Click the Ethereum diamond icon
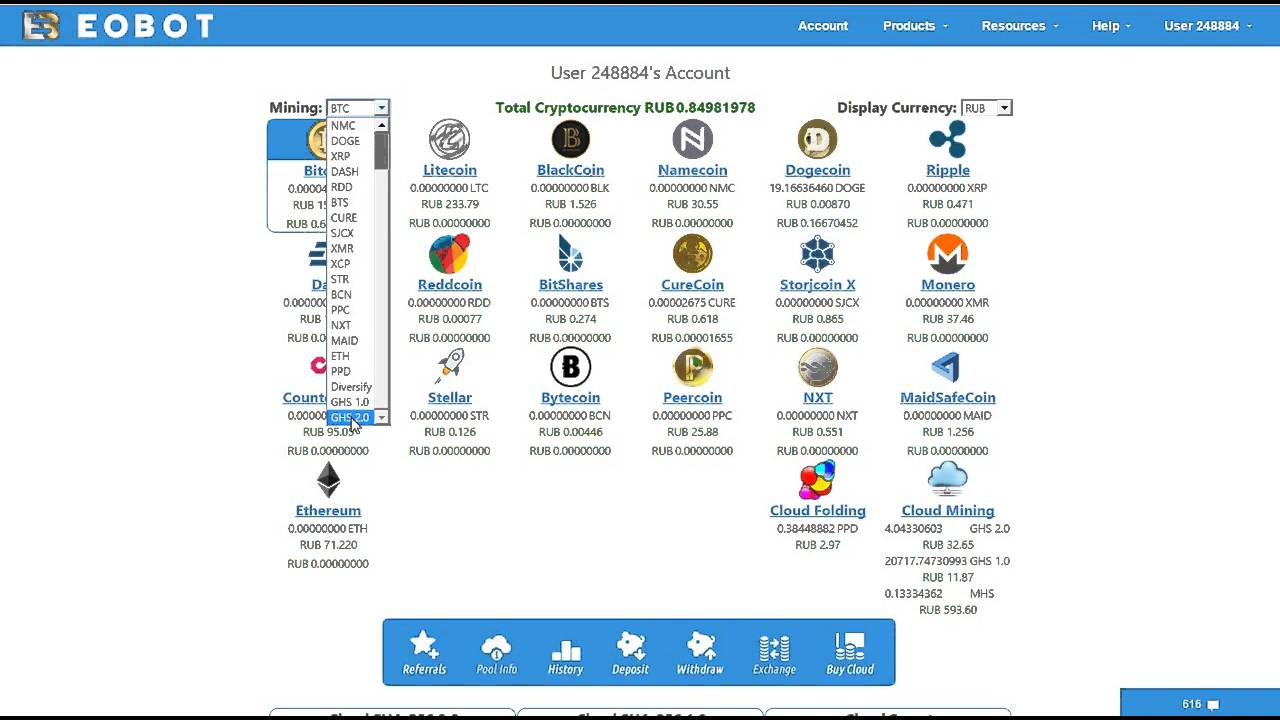This screenshot has width=1280, height=720. tap(328, 480)
